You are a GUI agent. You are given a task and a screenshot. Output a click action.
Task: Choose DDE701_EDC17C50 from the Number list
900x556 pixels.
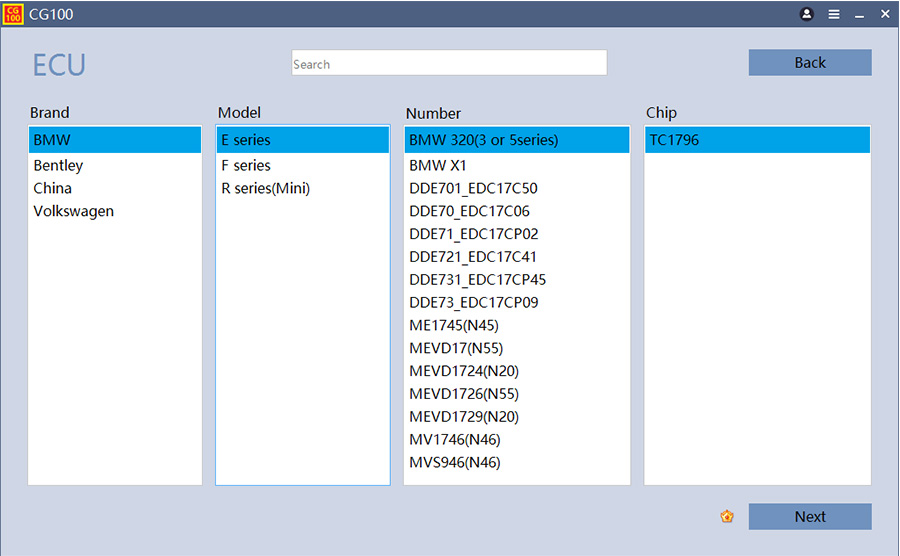[x=473, y=188]
